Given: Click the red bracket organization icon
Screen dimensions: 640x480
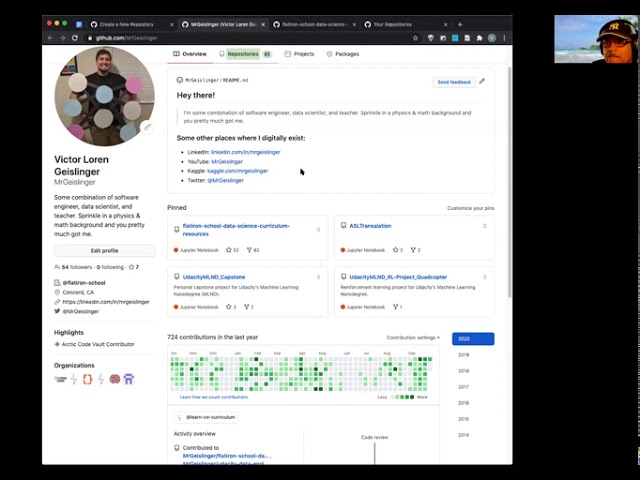Looking at the screenshot, I should click(x=87, y=379).
